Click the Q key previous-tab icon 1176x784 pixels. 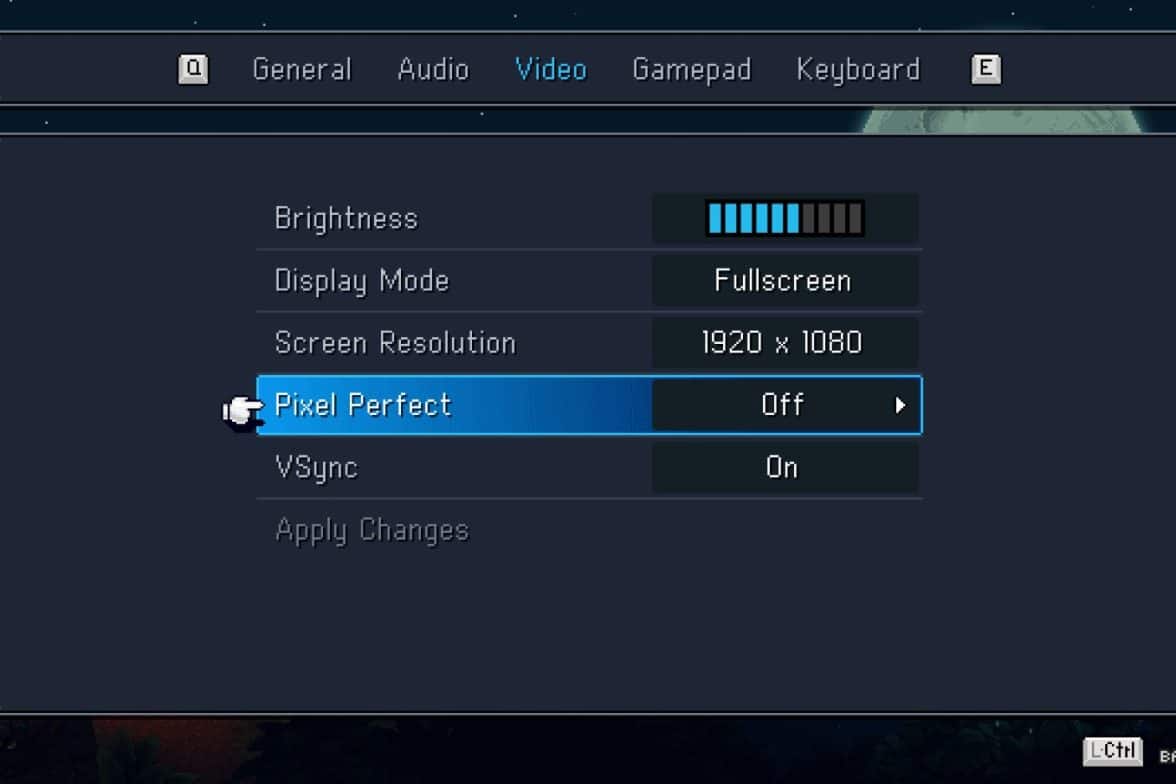pos(193,70)
